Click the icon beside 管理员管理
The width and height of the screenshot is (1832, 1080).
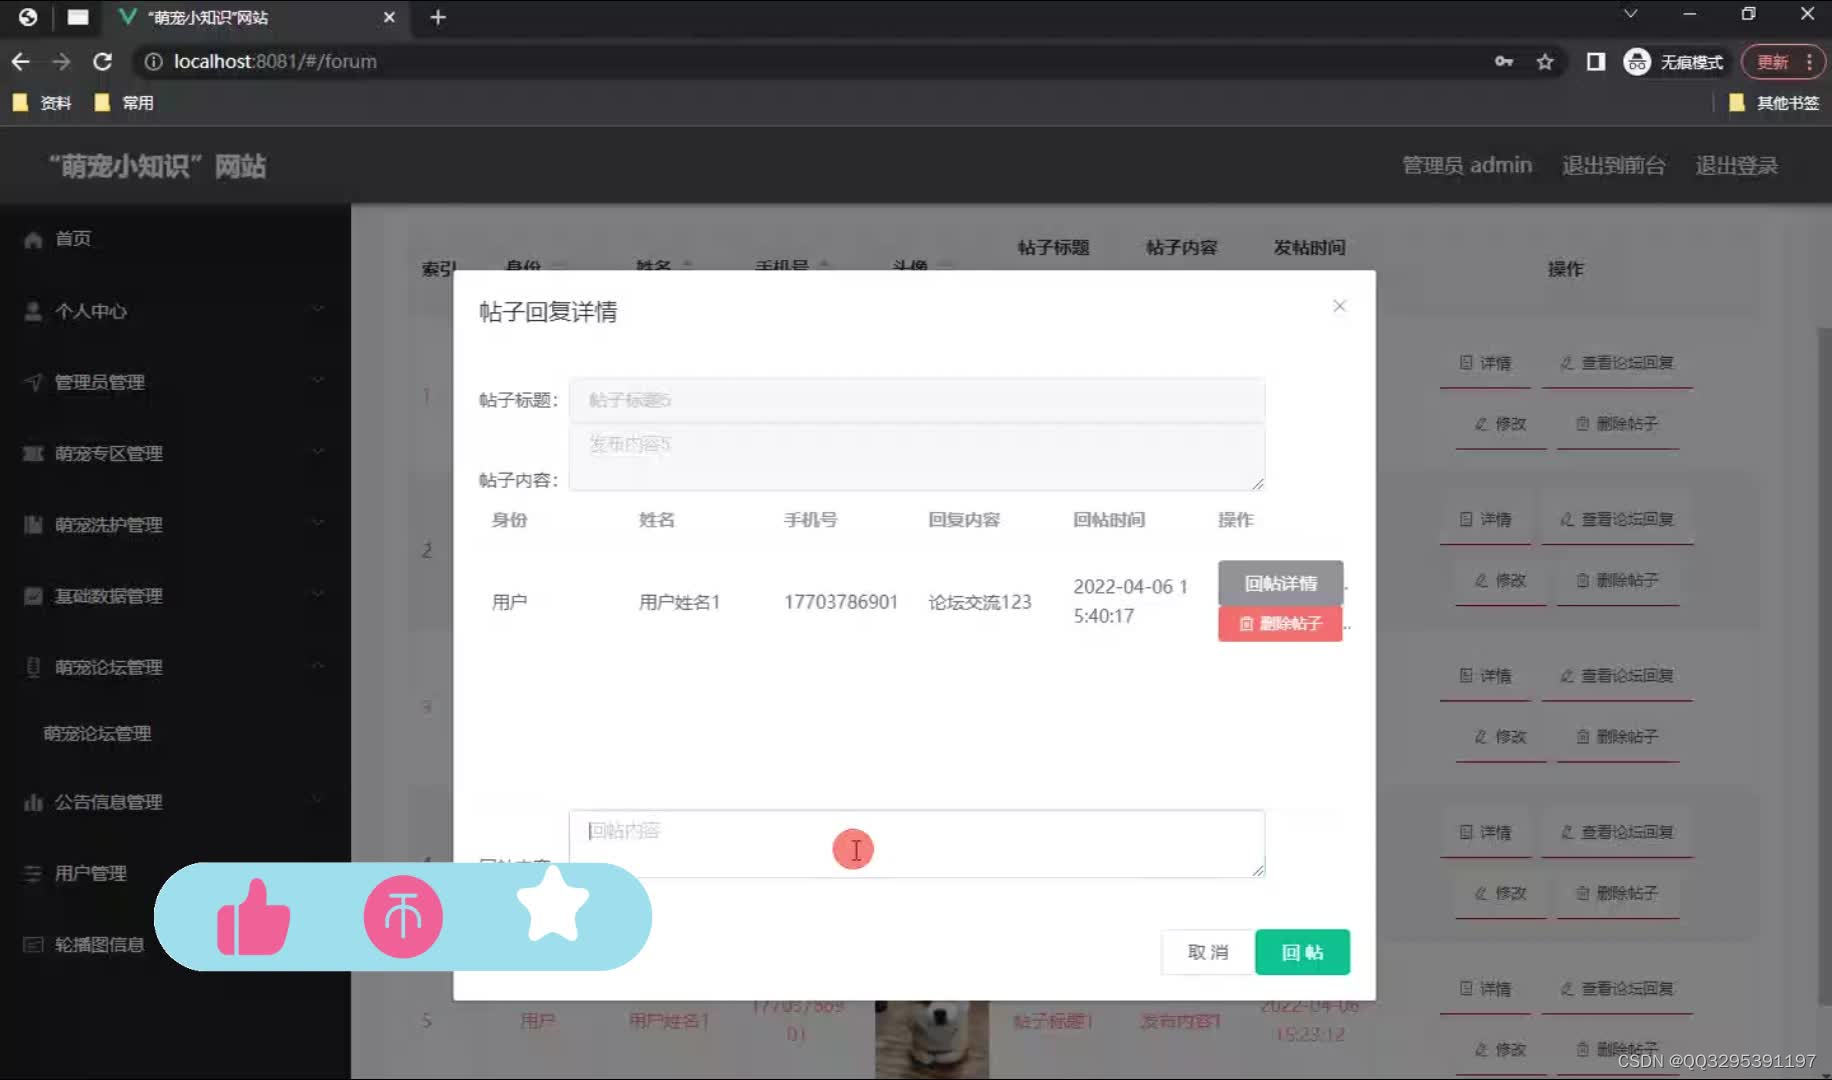pyautogui.click(x=33, y=382)
